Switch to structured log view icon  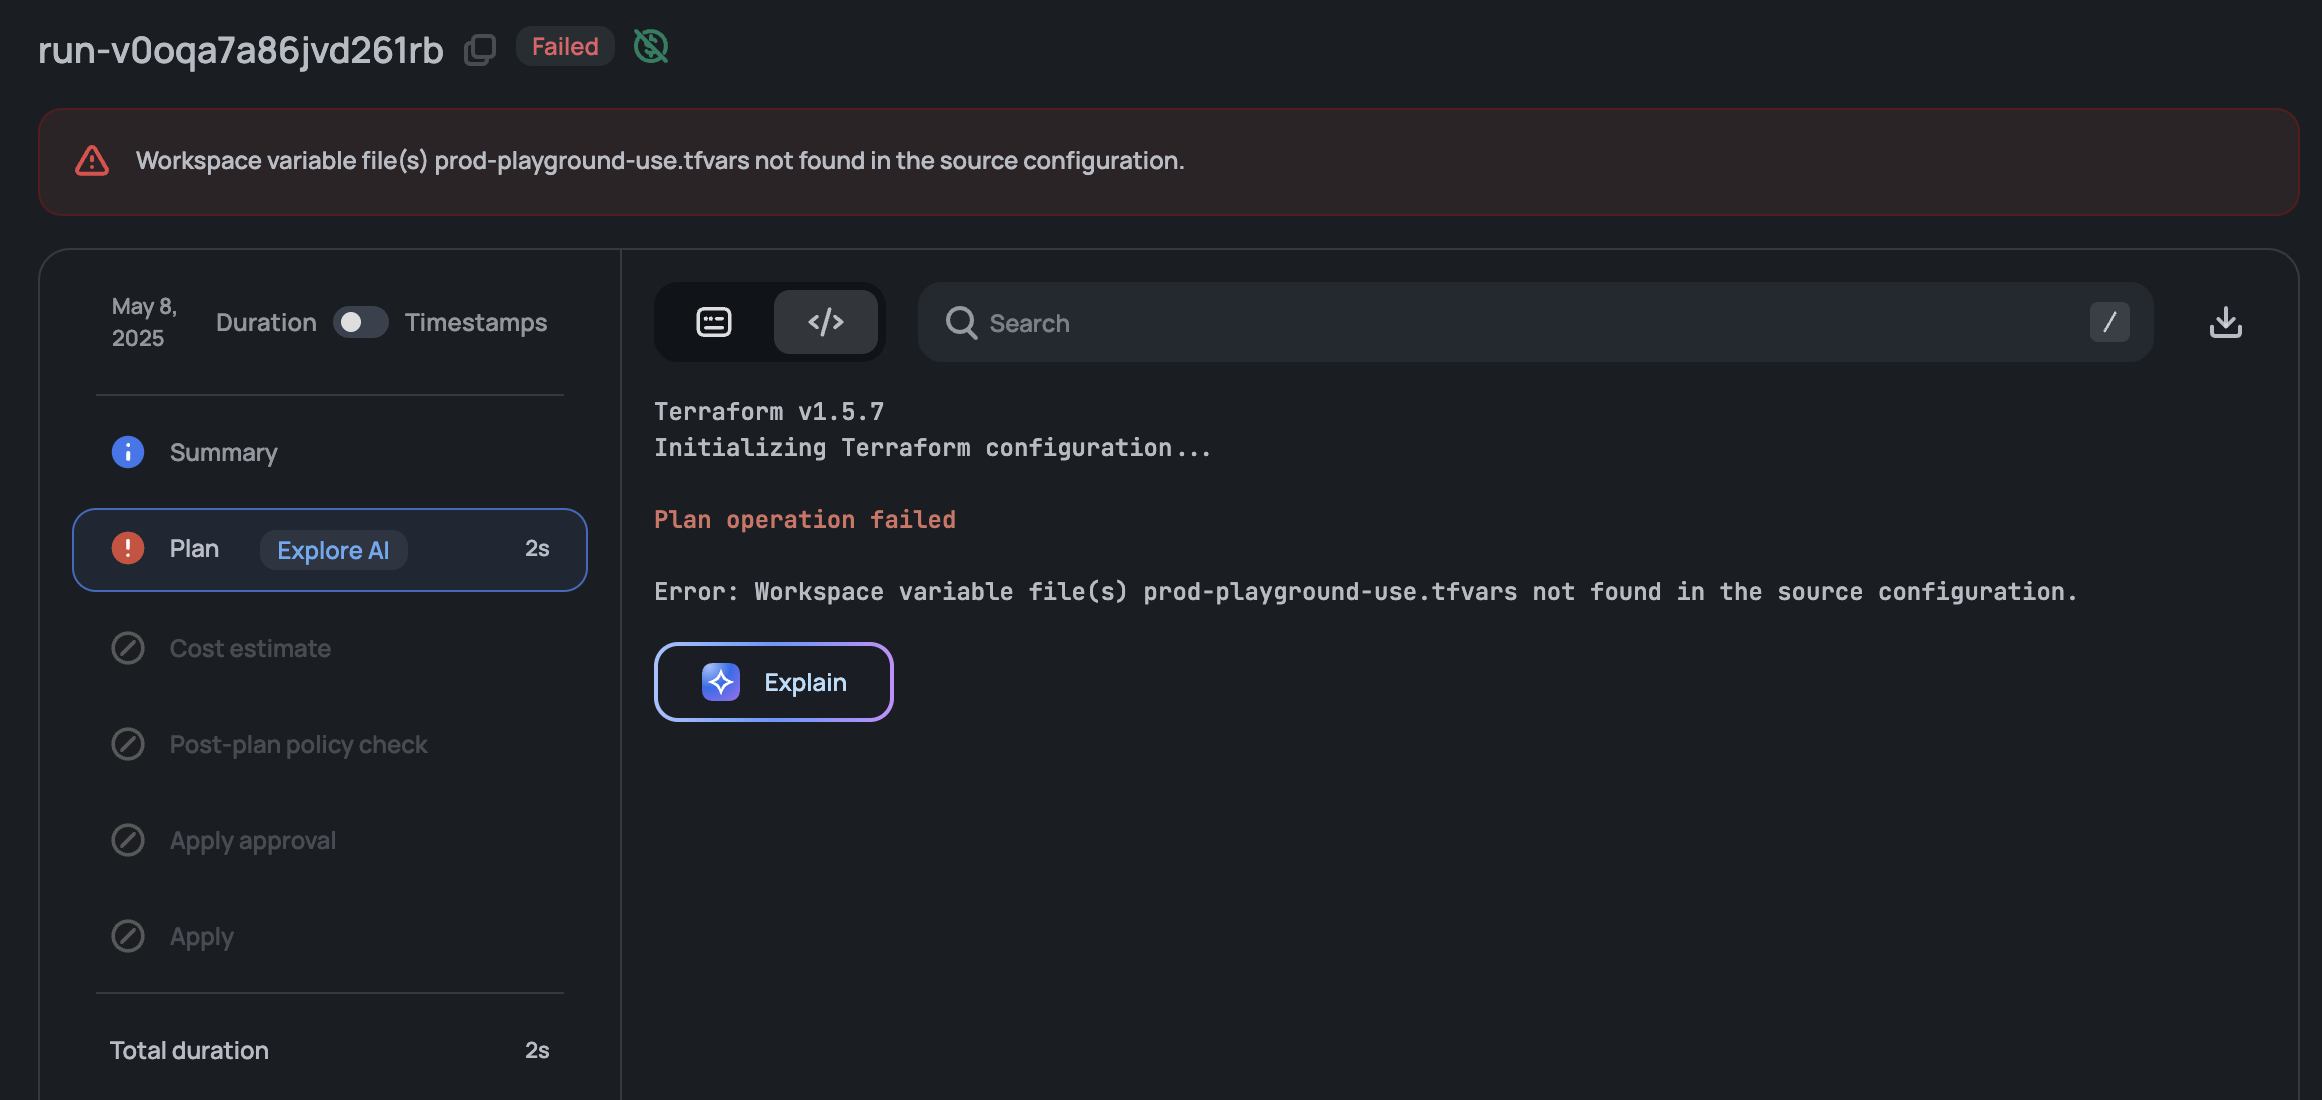pyautogui.click(x=714, y=322)
